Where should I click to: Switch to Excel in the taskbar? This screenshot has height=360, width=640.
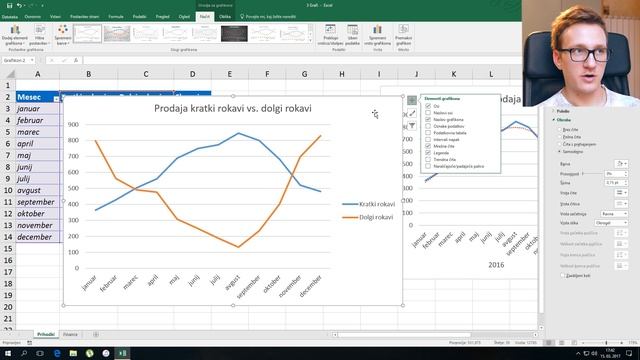(x=122, y=353)
